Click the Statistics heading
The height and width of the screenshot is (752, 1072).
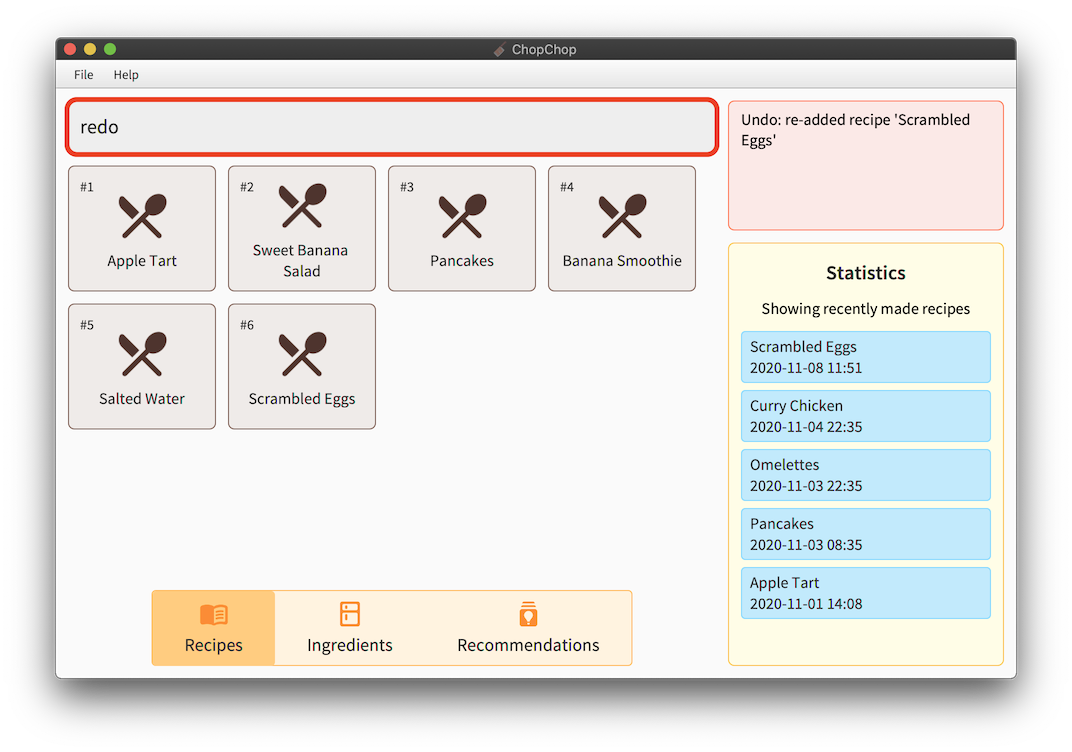click(866, 273)
